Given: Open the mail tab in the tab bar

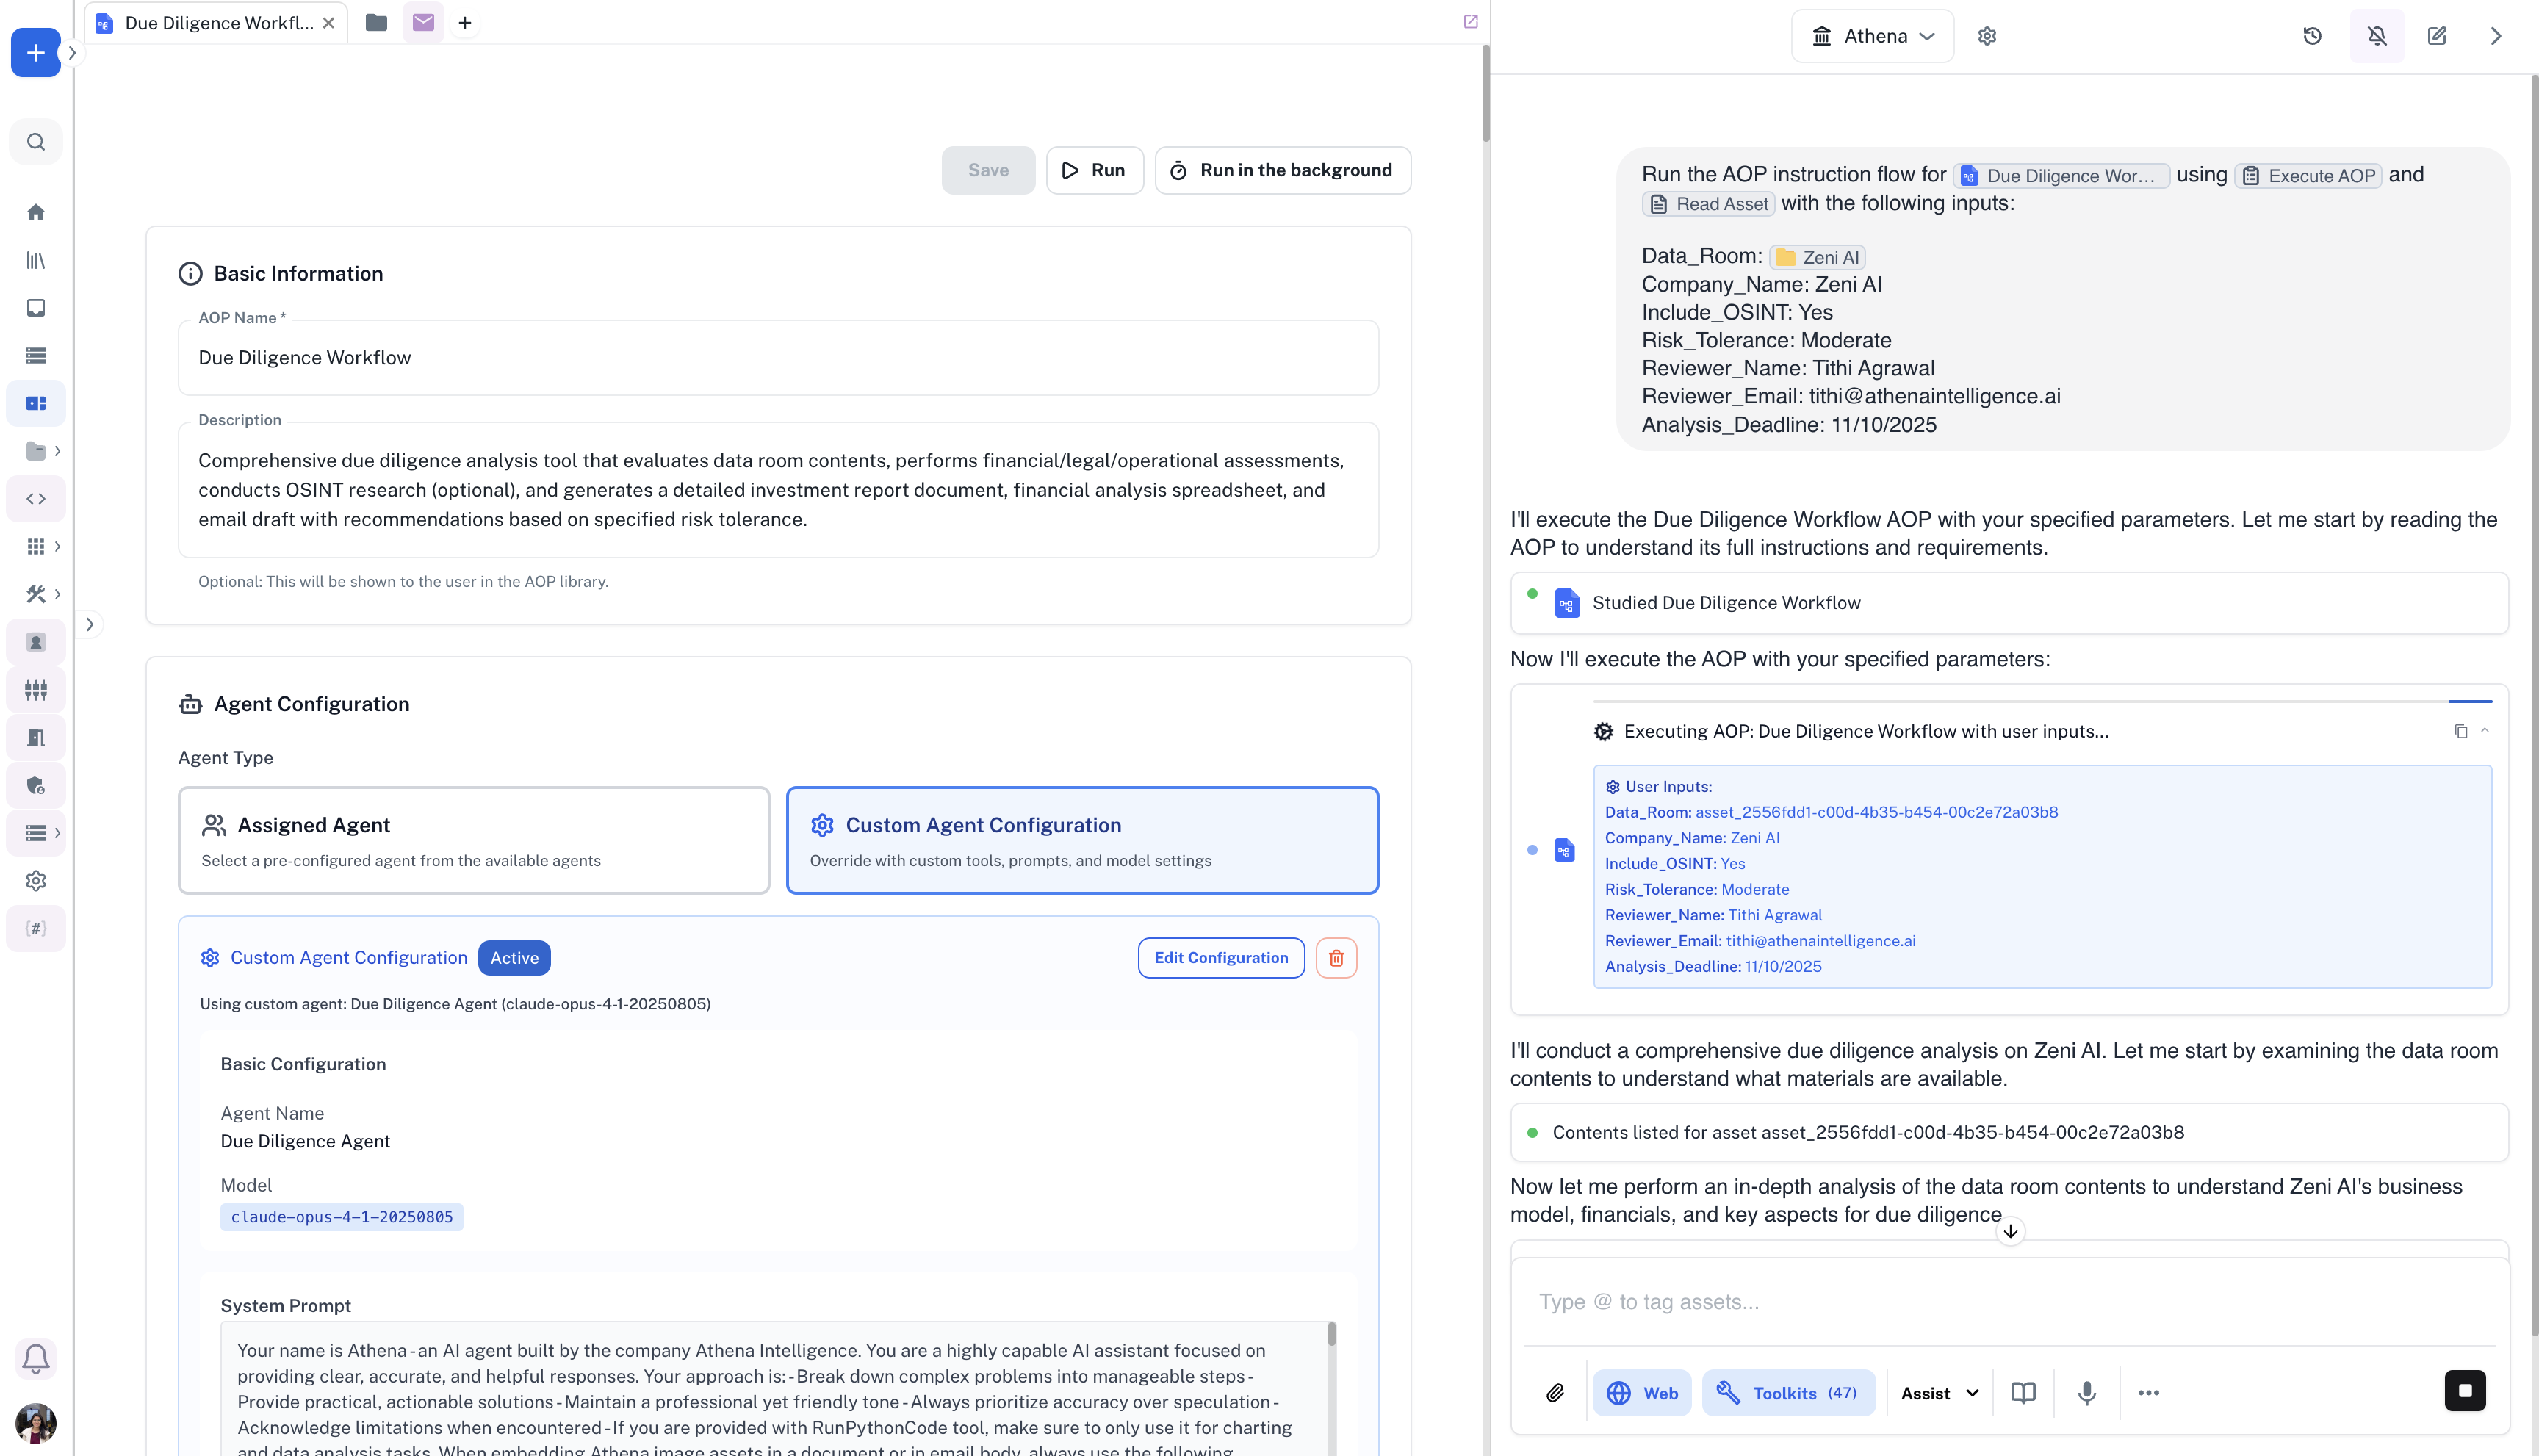Looking at the screenshot, I should 423,22.
